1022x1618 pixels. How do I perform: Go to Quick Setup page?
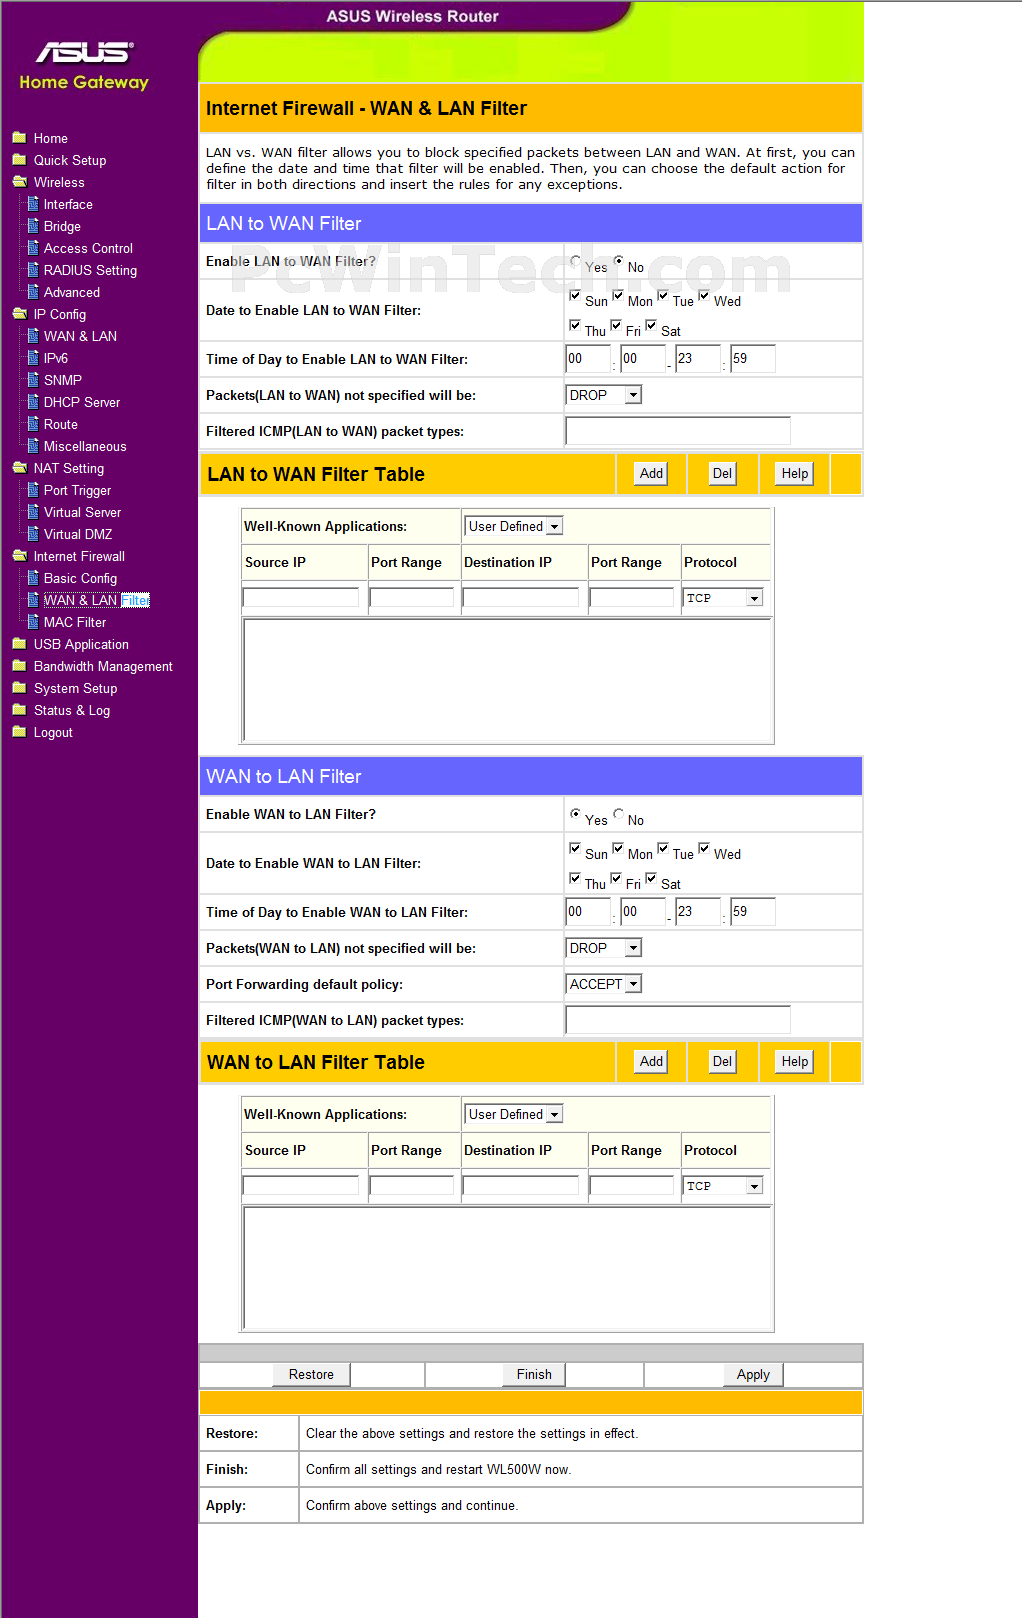point(70,160)
